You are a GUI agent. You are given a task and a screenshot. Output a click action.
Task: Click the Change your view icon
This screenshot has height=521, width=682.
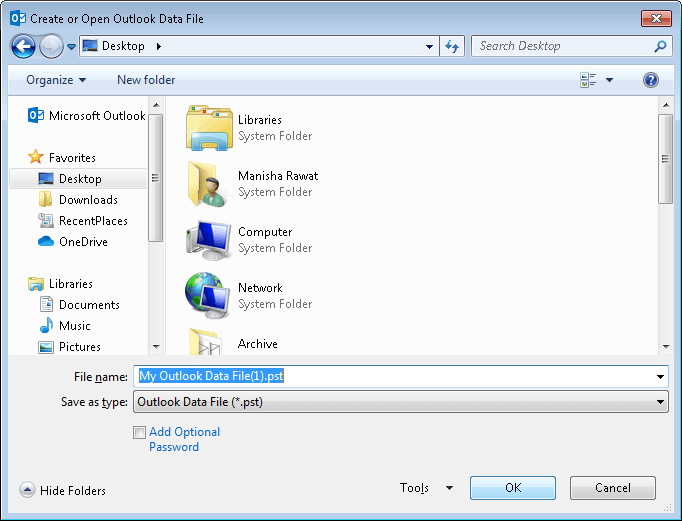[588, 80]
